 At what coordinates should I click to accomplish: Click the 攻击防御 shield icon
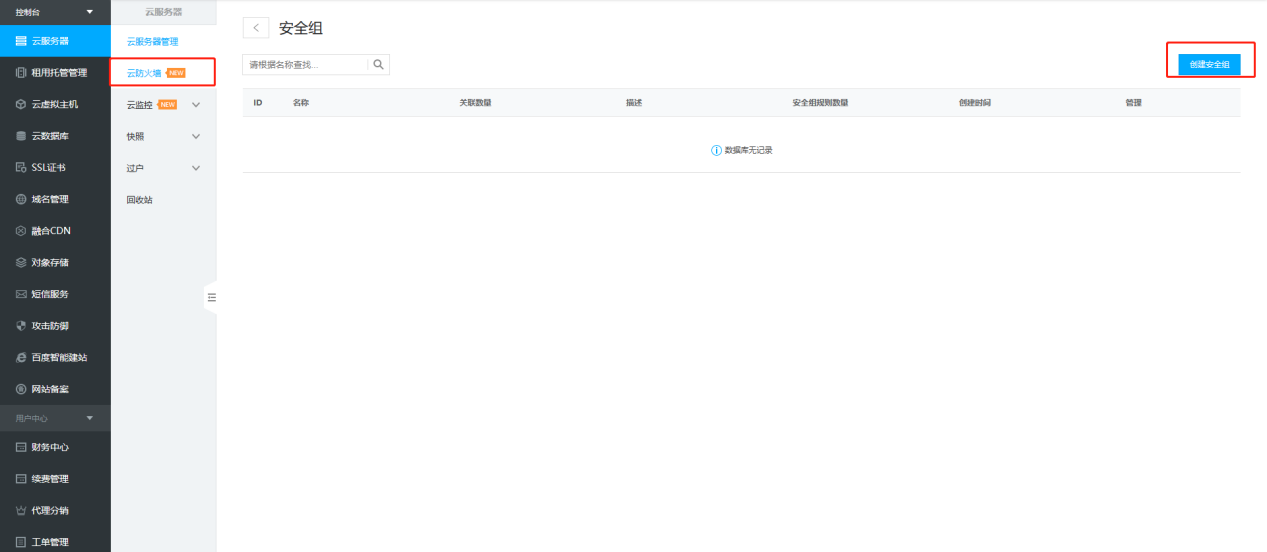21,326
